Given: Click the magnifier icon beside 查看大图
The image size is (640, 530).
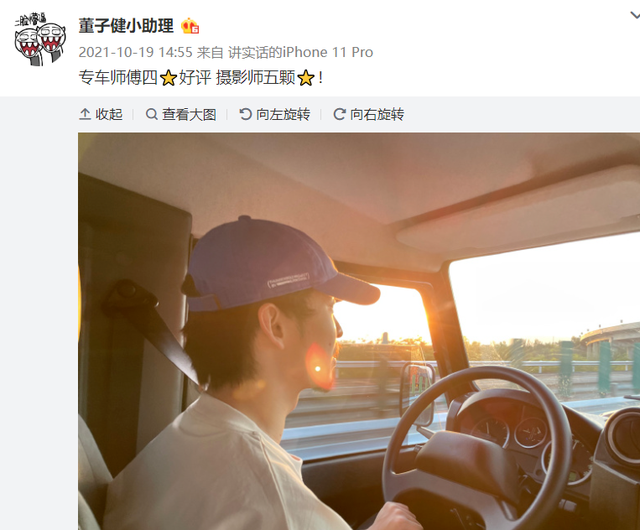Looking at the screenshot, I should (151, 114).
